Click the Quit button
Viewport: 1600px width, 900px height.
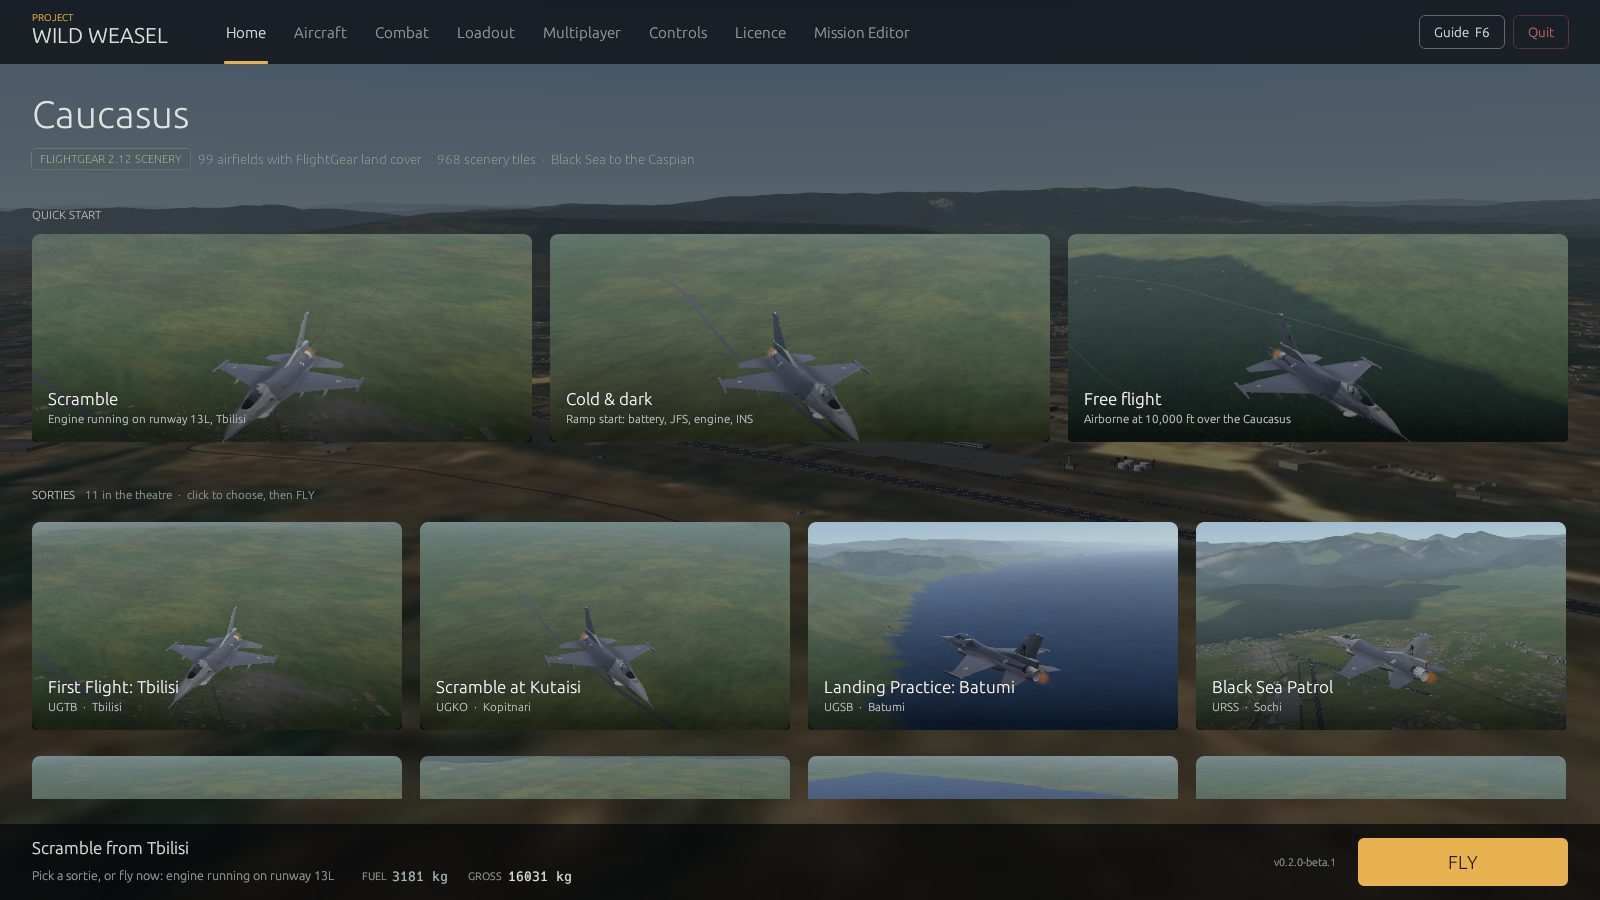point(1541,32)
